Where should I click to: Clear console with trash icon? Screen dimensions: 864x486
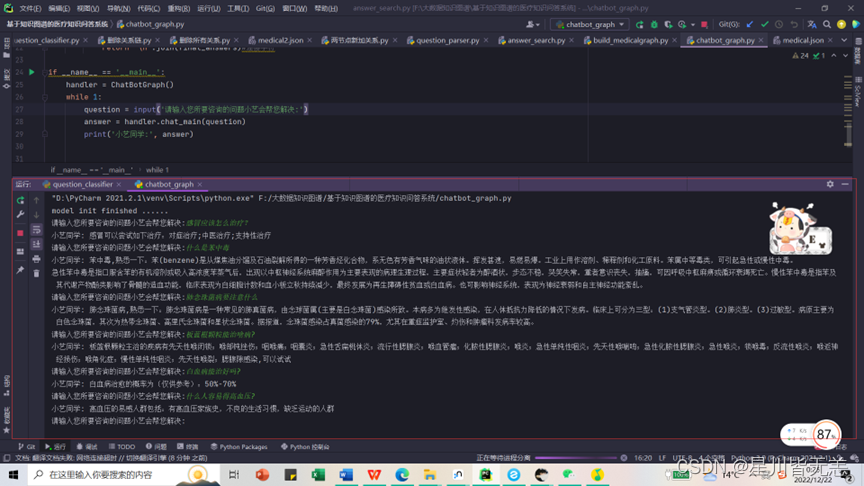pos(36,273)
